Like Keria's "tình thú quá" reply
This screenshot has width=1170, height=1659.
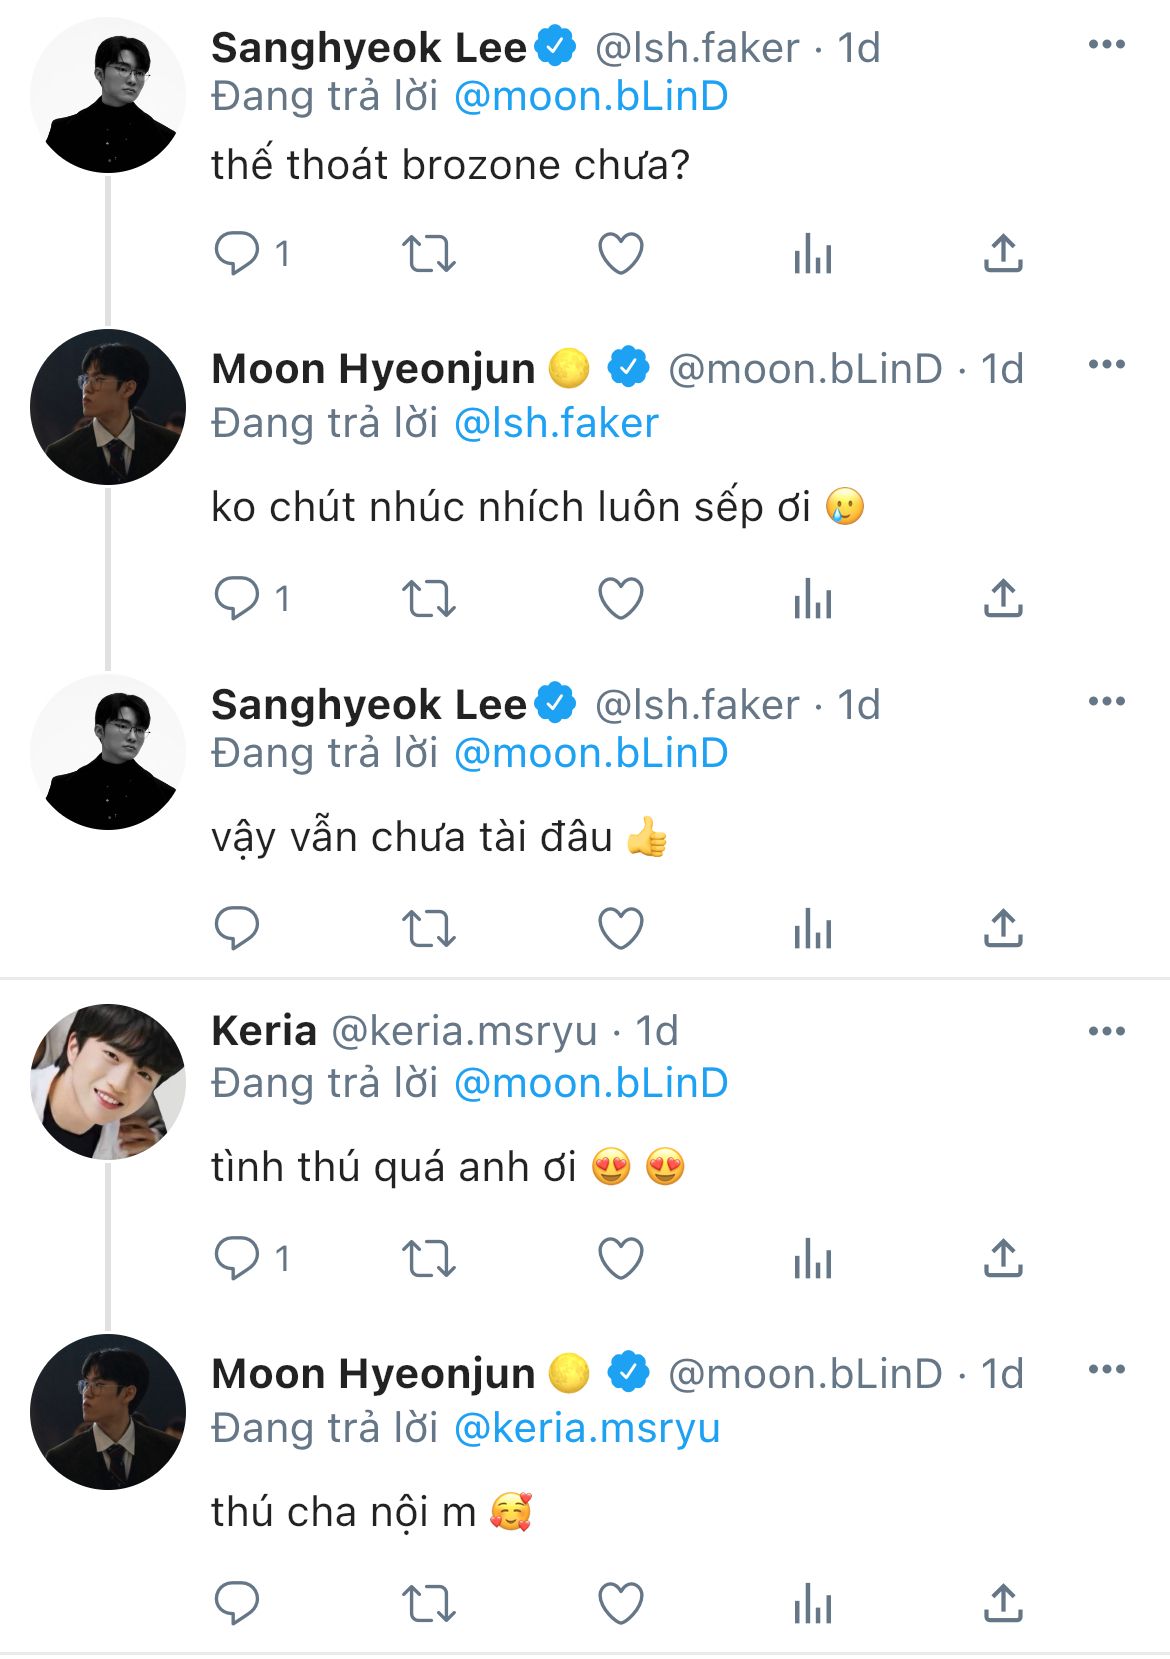620,1258
